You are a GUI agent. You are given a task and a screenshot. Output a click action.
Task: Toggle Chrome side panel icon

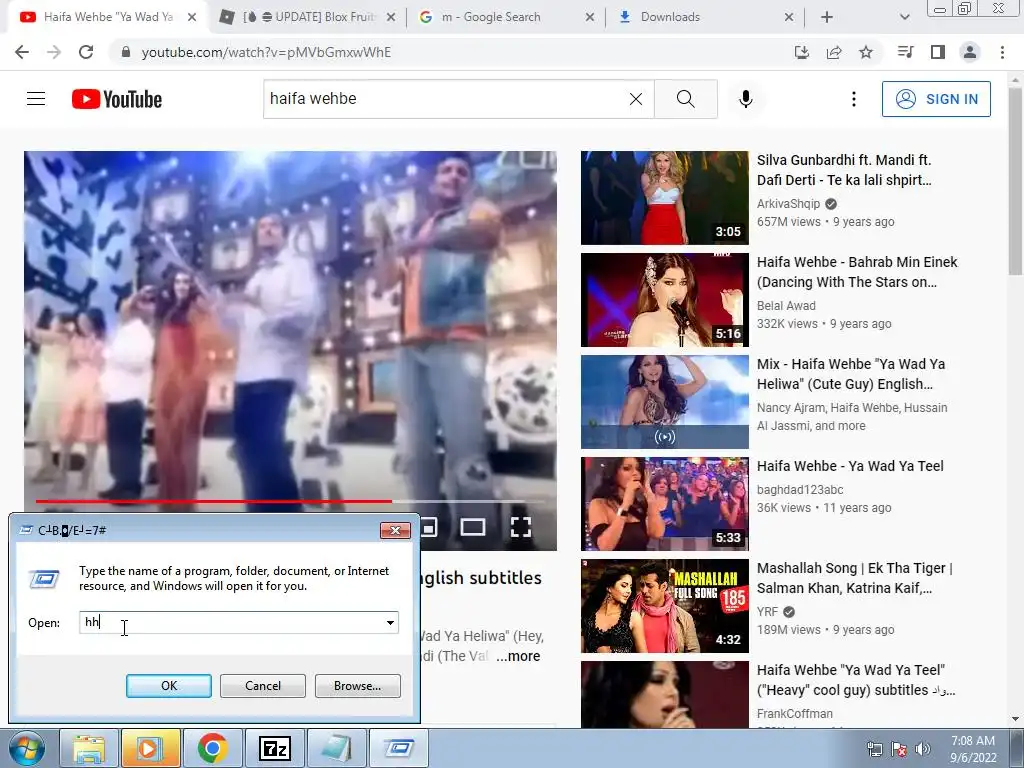[938, 52]
